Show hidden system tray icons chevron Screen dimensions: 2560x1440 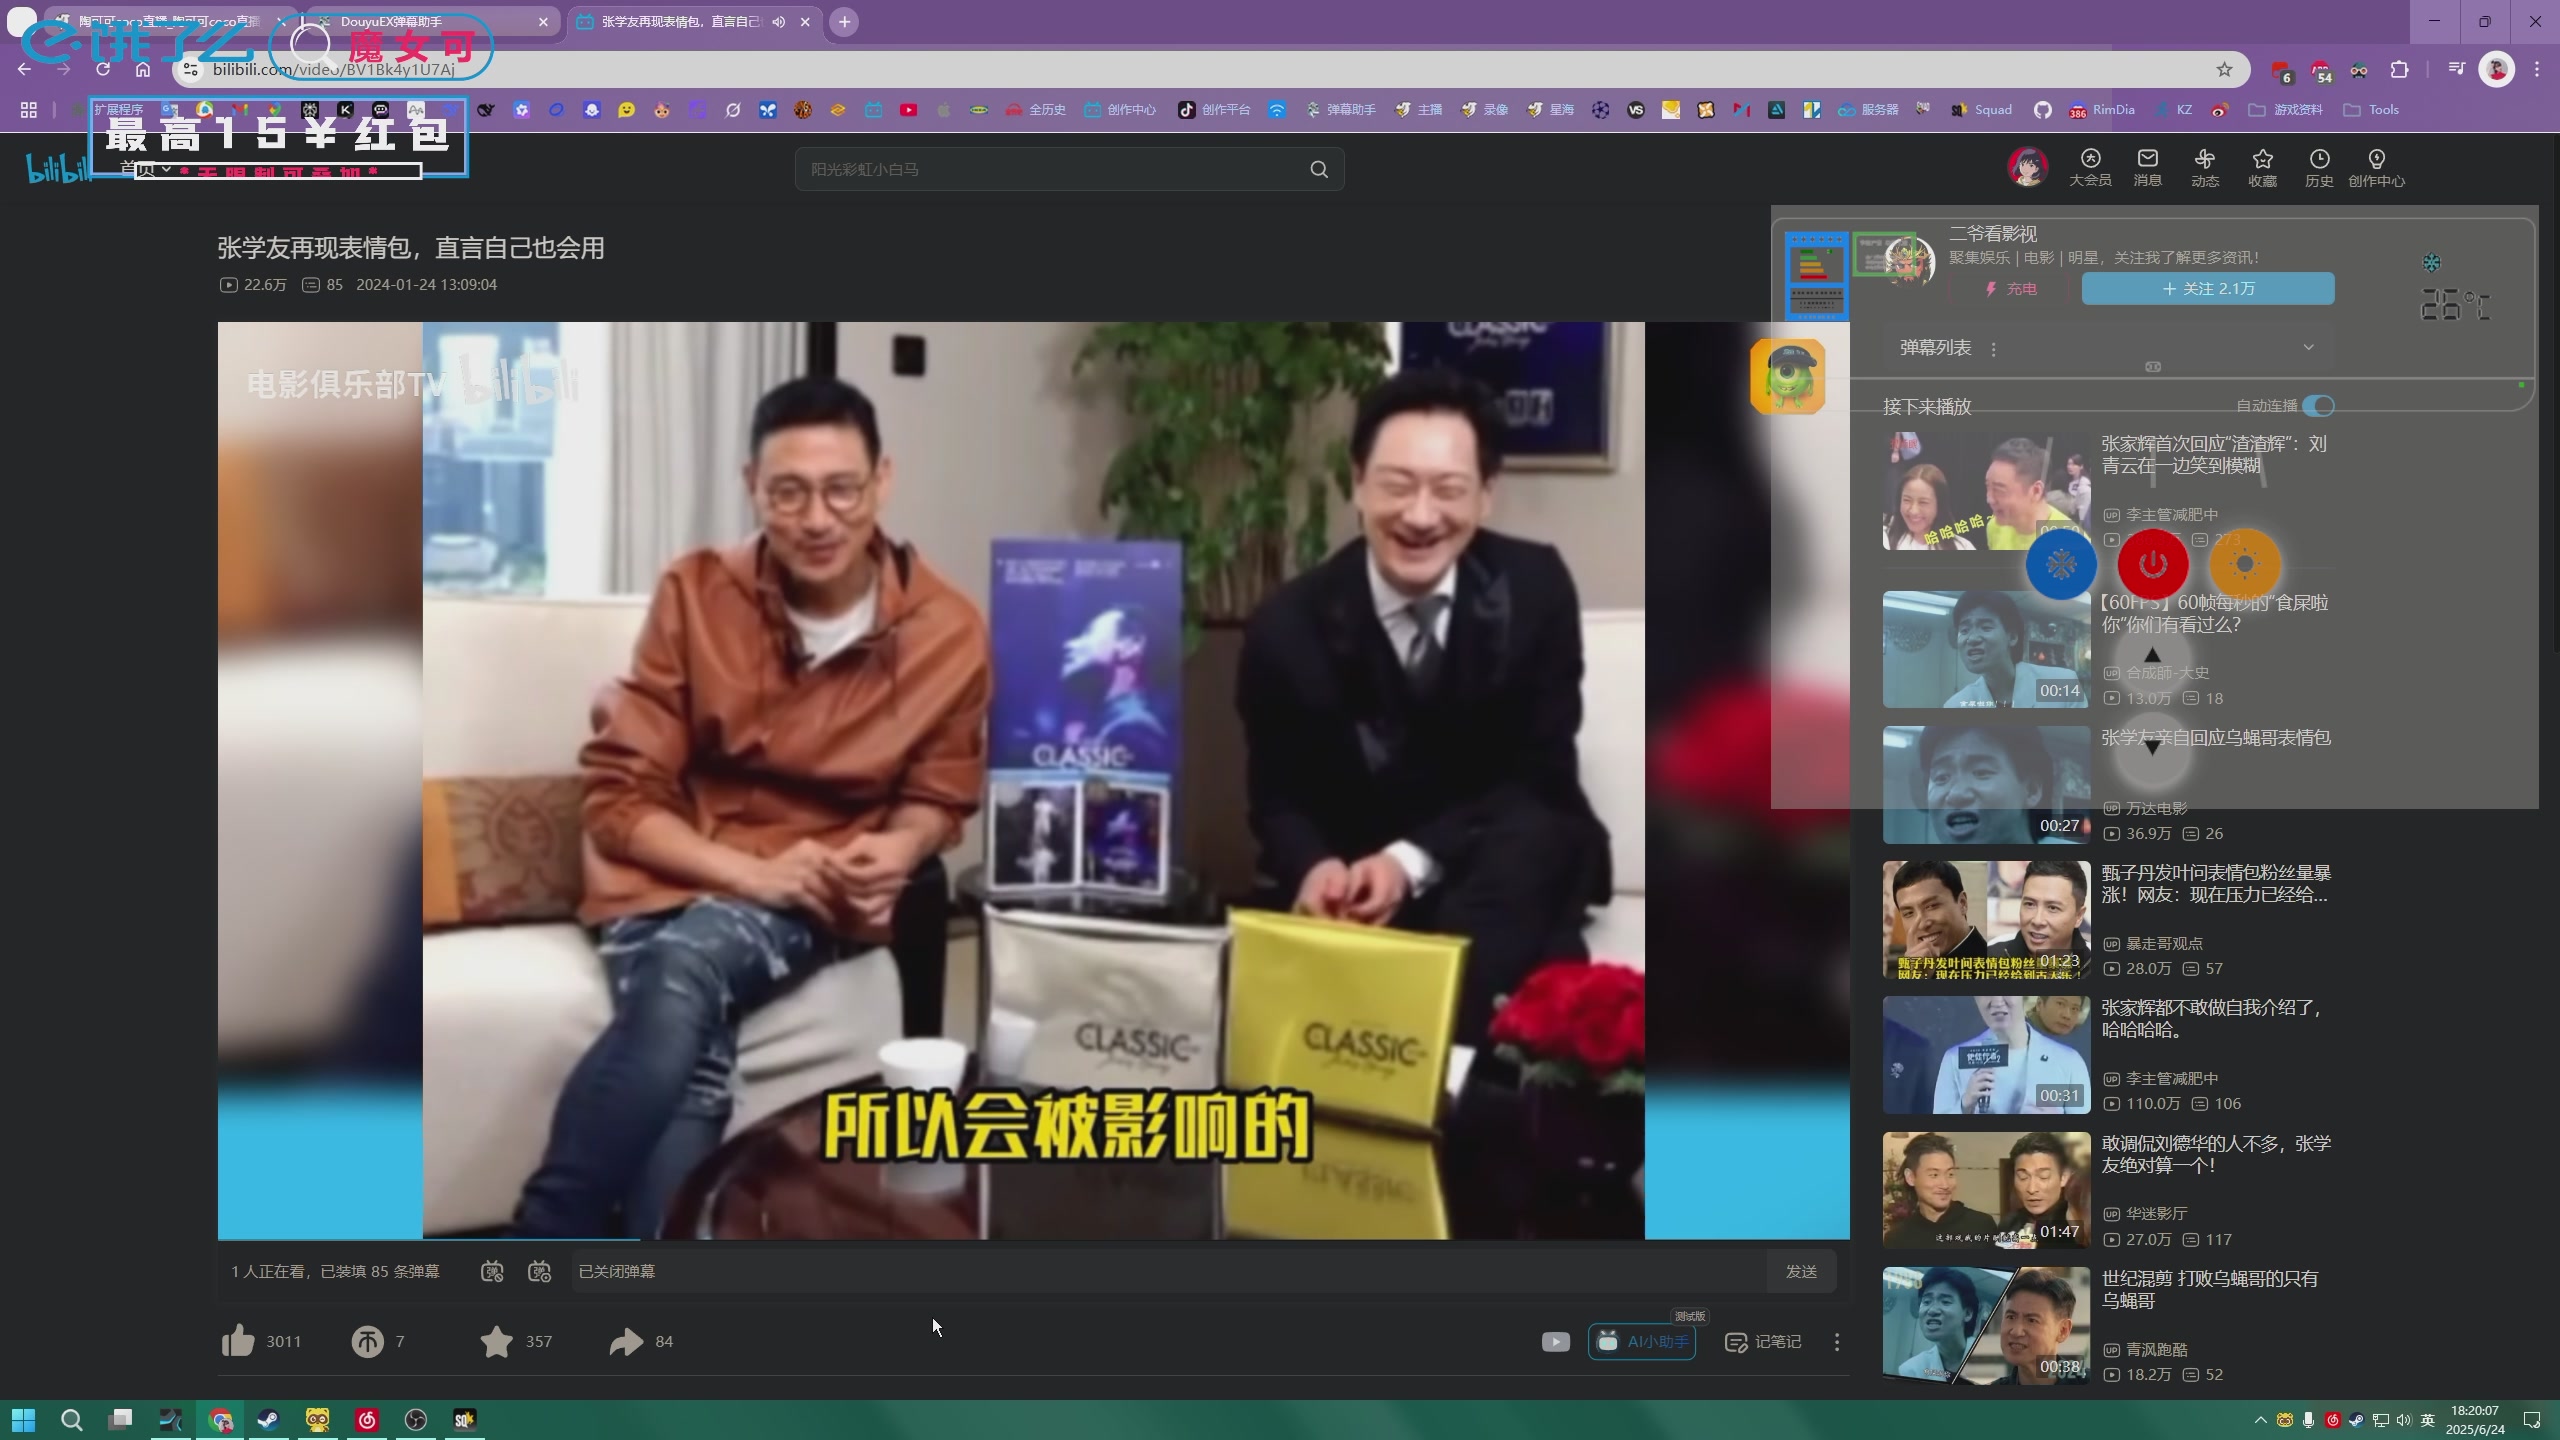pyautogui.click(x=2260, y=1420)
